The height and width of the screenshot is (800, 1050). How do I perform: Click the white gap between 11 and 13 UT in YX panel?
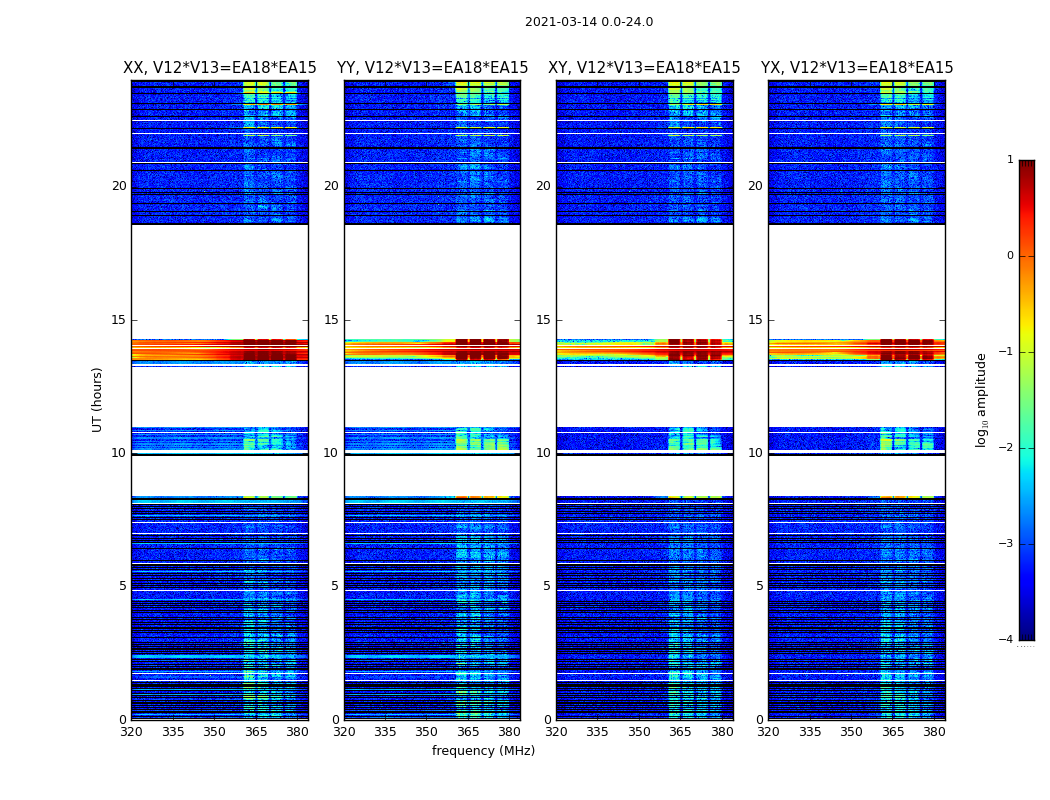coord(856,397)
